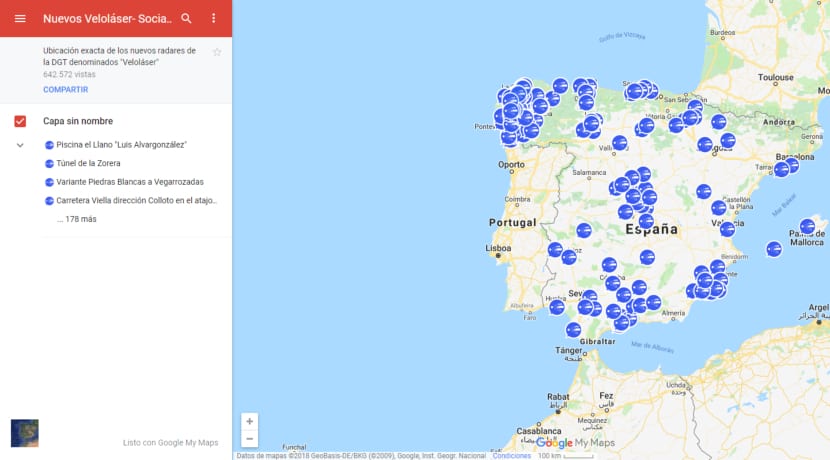
Task: Collapse the layer list with the chevron arrow
Action: [x=20, y=145]
